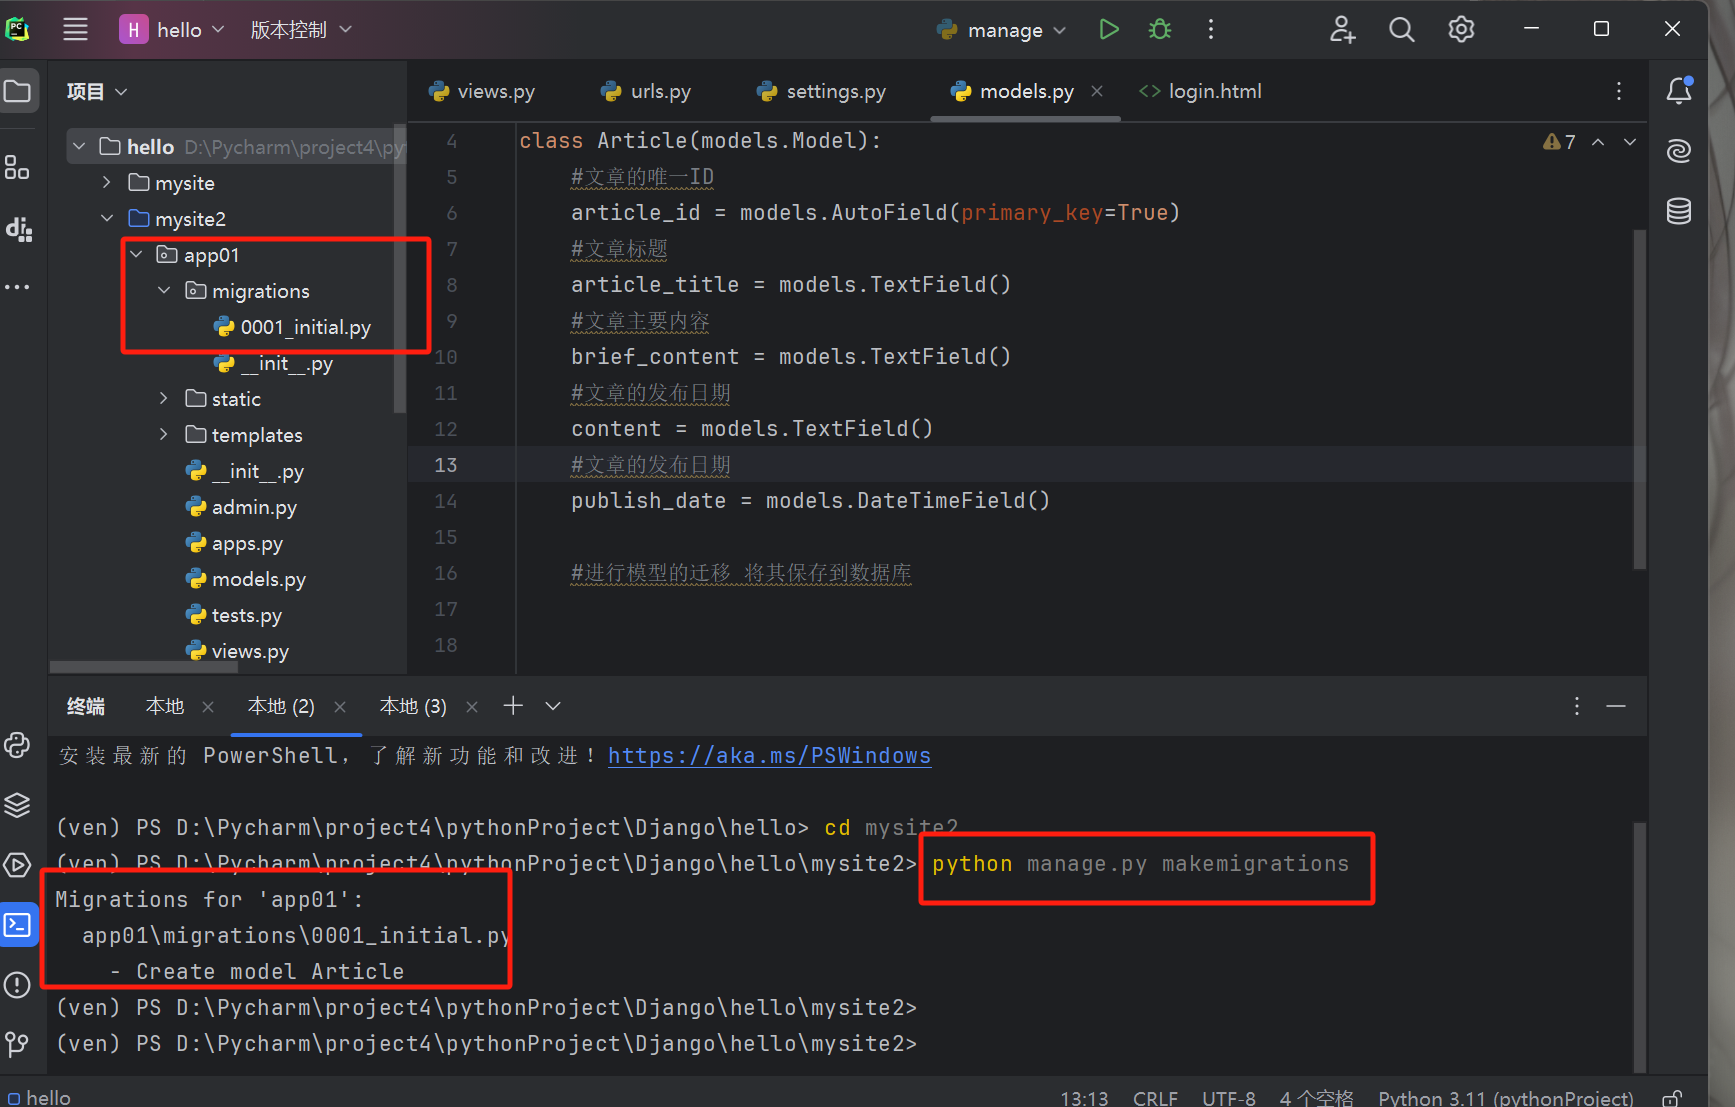Screen dimensions: 1735x1107
Task: Hide the terminal panel
Action: click(x=1616, y=706)
